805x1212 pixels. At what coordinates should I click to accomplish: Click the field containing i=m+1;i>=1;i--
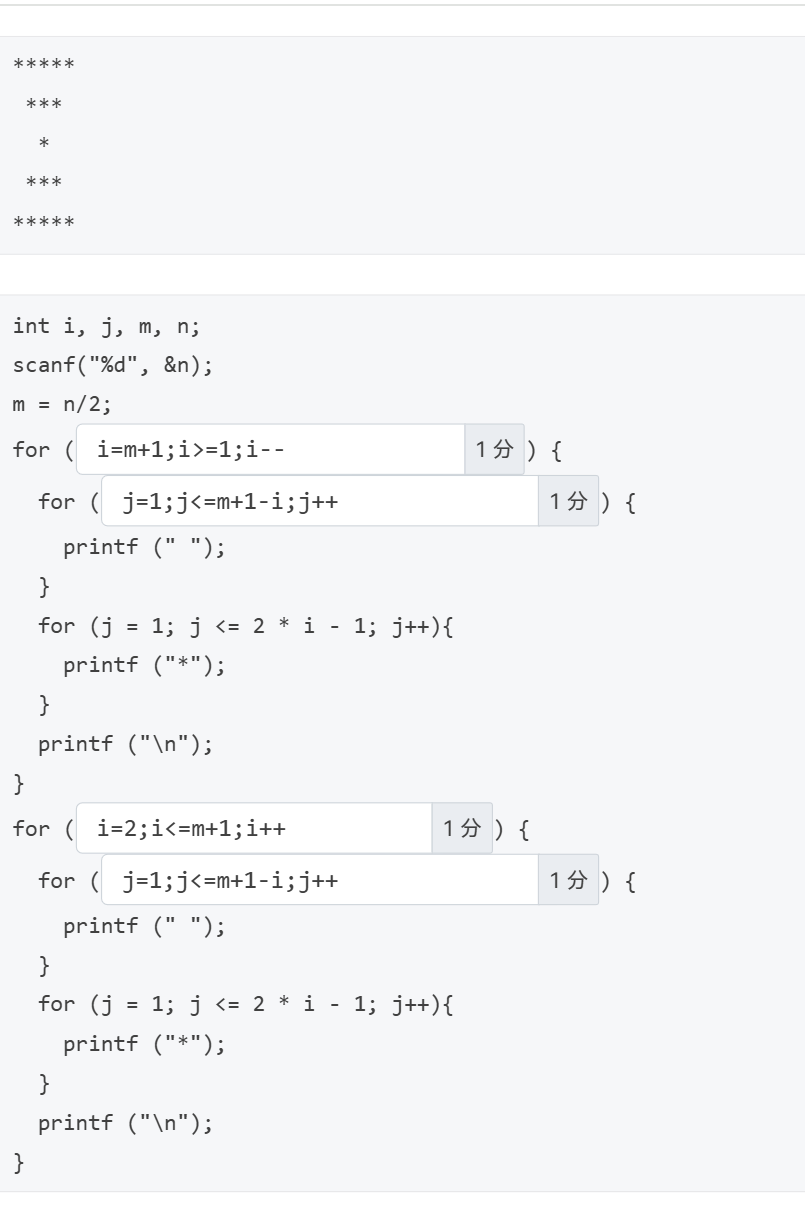[x=270, y=449]
